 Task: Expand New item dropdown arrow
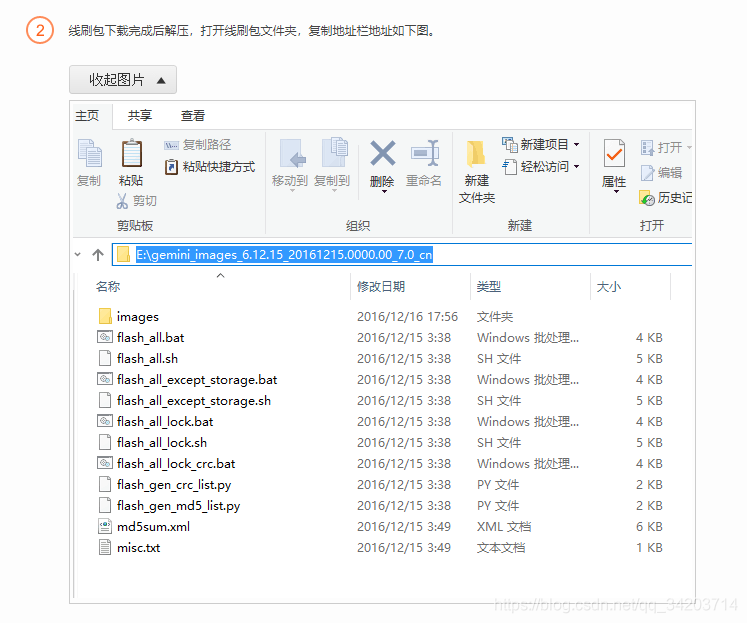[576, 144]
